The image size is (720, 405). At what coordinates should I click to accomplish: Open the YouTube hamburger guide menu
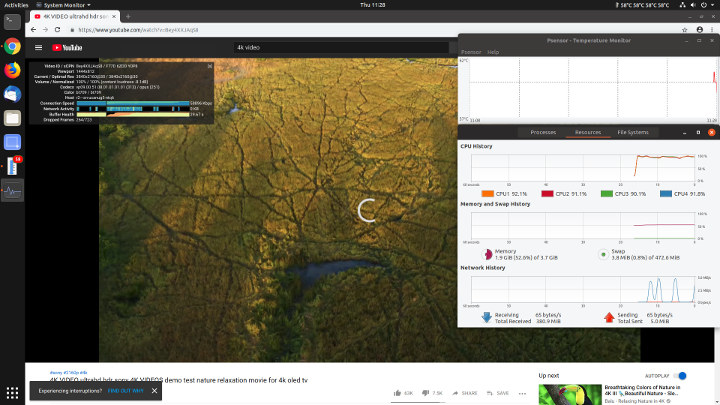39,47
